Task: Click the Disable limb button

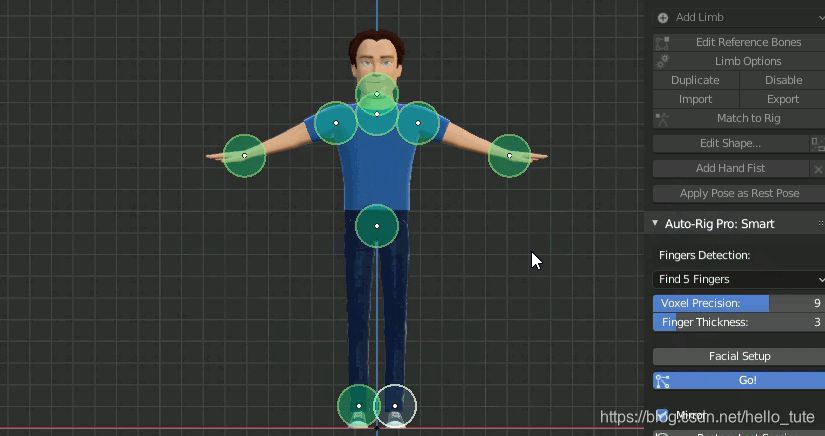Action: [783, 80]
